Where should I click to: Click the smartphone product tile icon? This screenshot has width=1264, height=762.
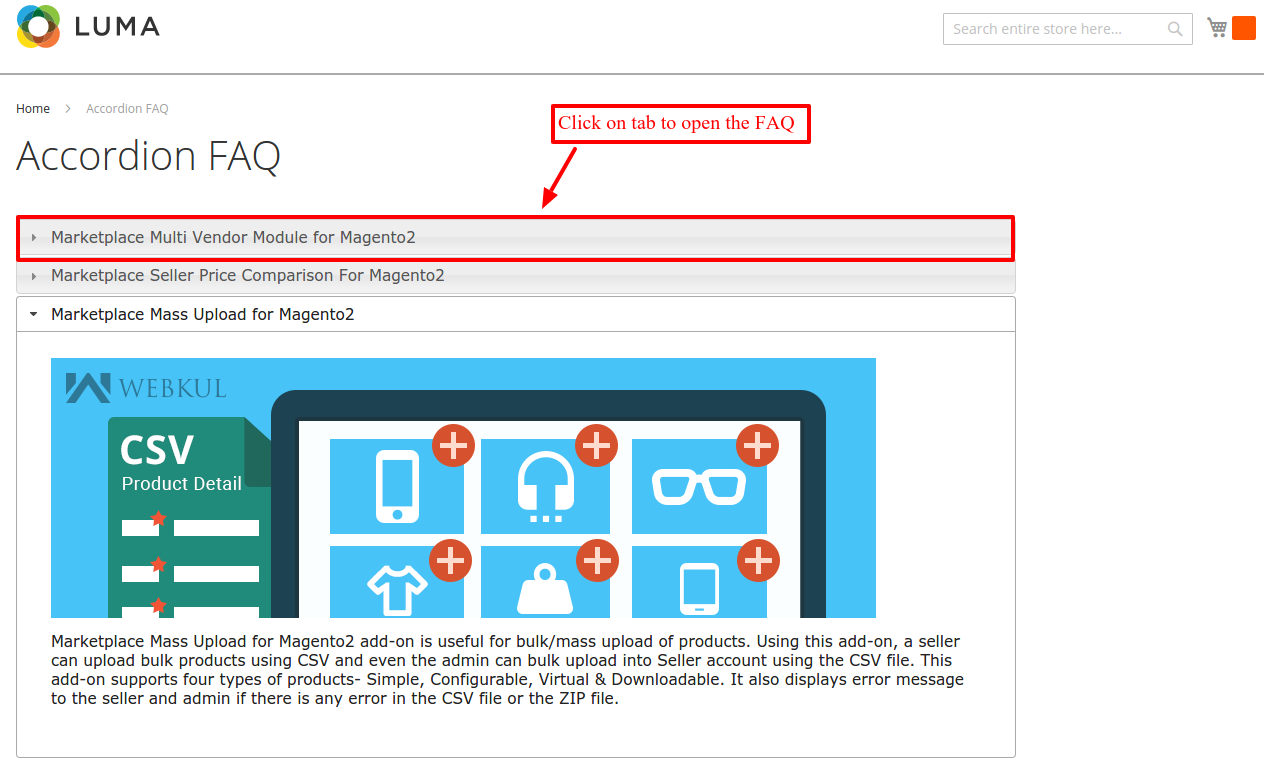tap(397, 487)
